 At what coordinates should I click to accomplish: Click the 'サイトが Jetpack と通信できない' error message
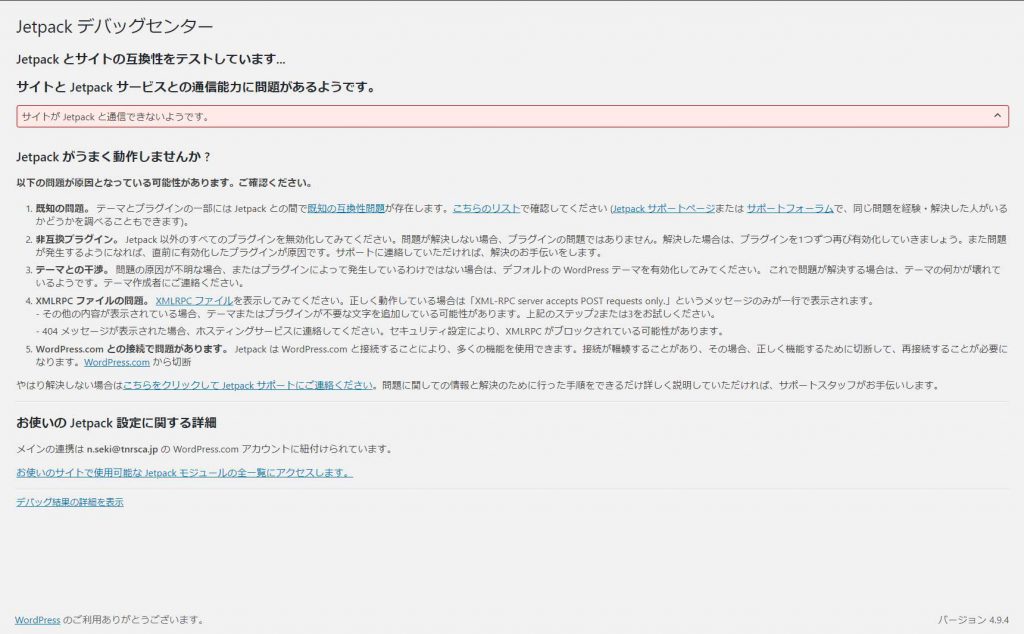pos(115,117)
